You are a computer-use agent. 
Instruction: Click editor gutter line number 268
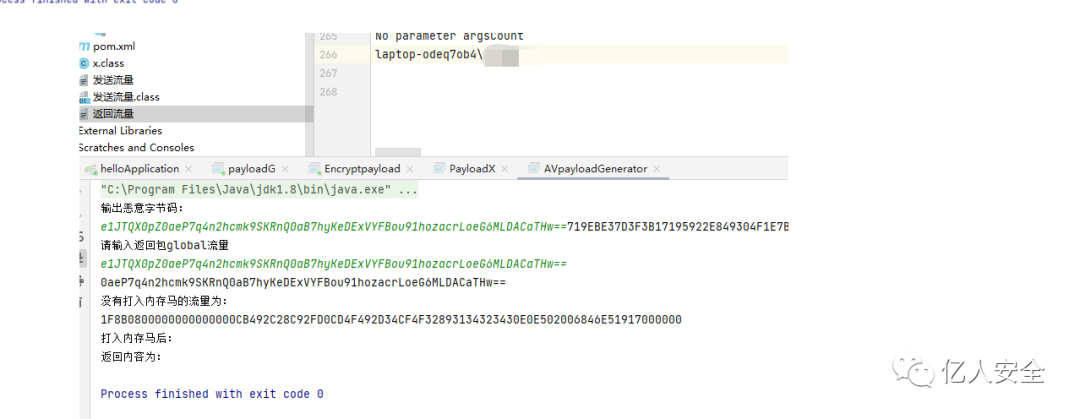329,92
